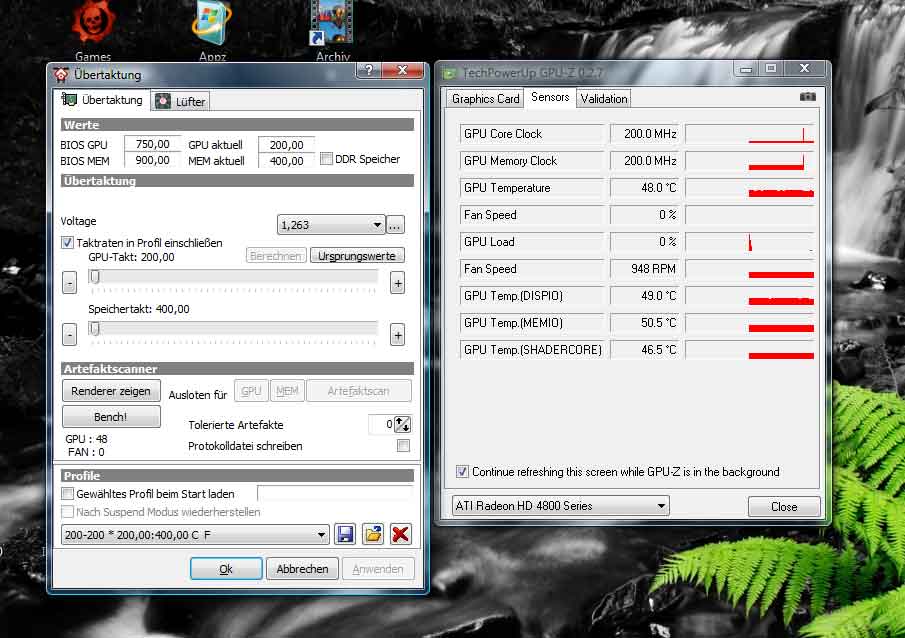Open the Appz desktop icon
Viewport: 905px width, 638px height.
(212, 29)
